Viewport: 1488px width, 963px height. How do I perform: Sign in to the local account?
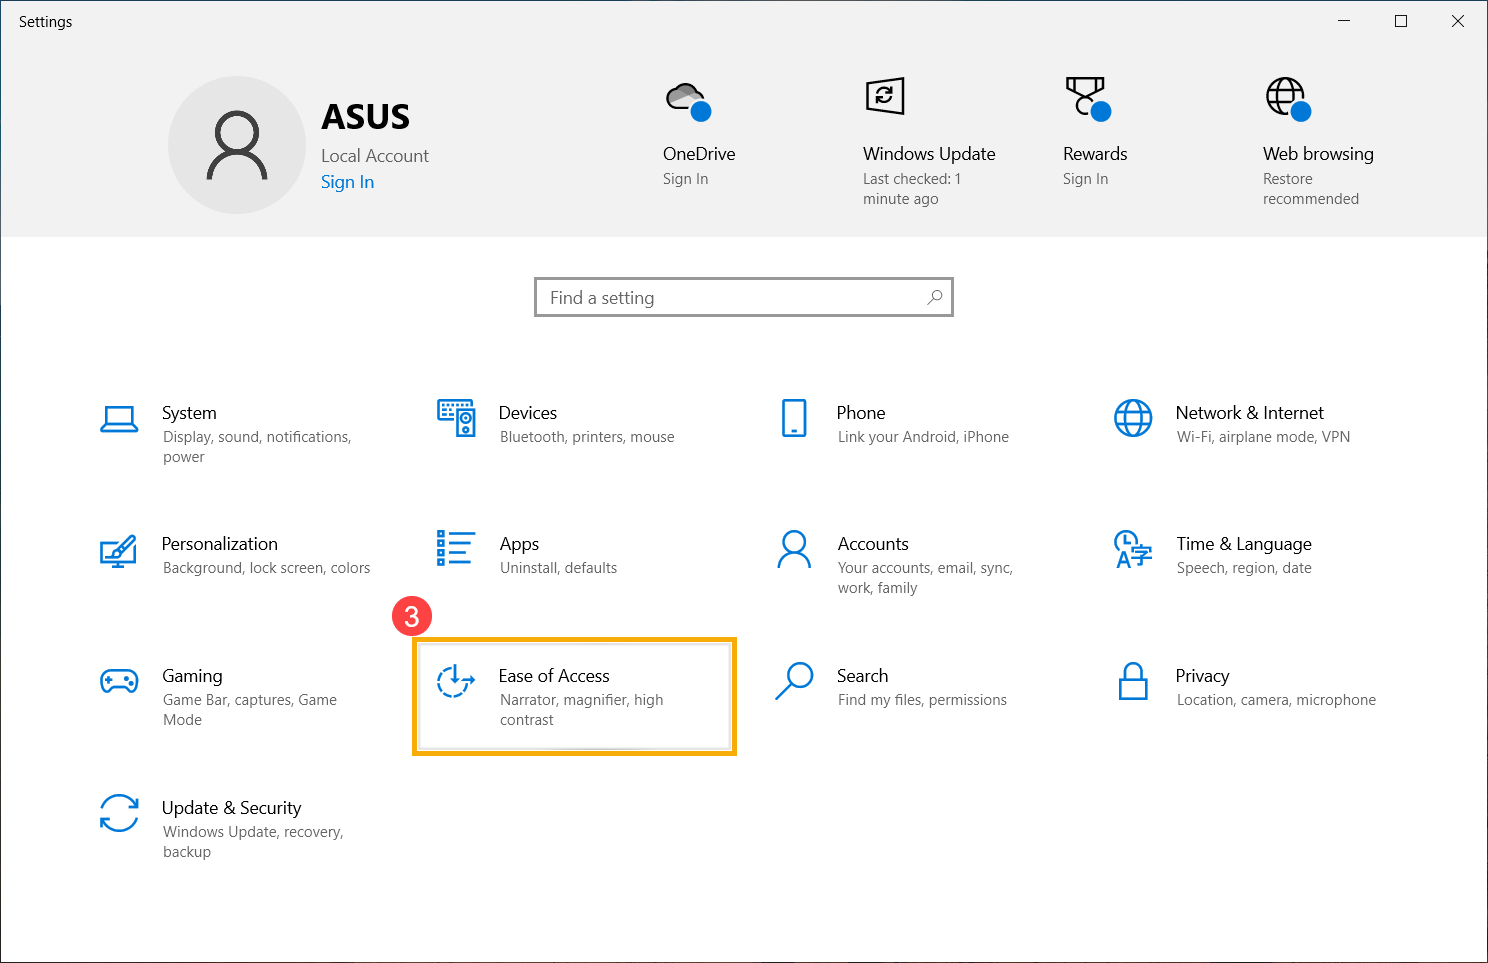pyautogui.click(x=347, y=182)
